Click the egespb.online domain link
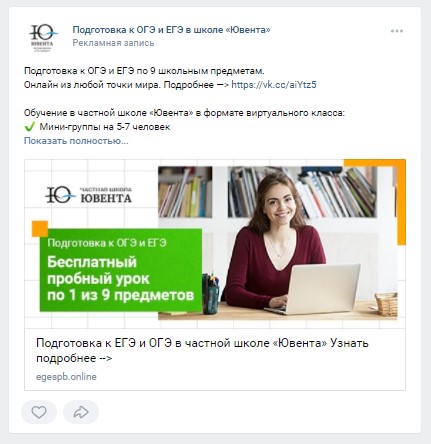 (x=66, y=377)
